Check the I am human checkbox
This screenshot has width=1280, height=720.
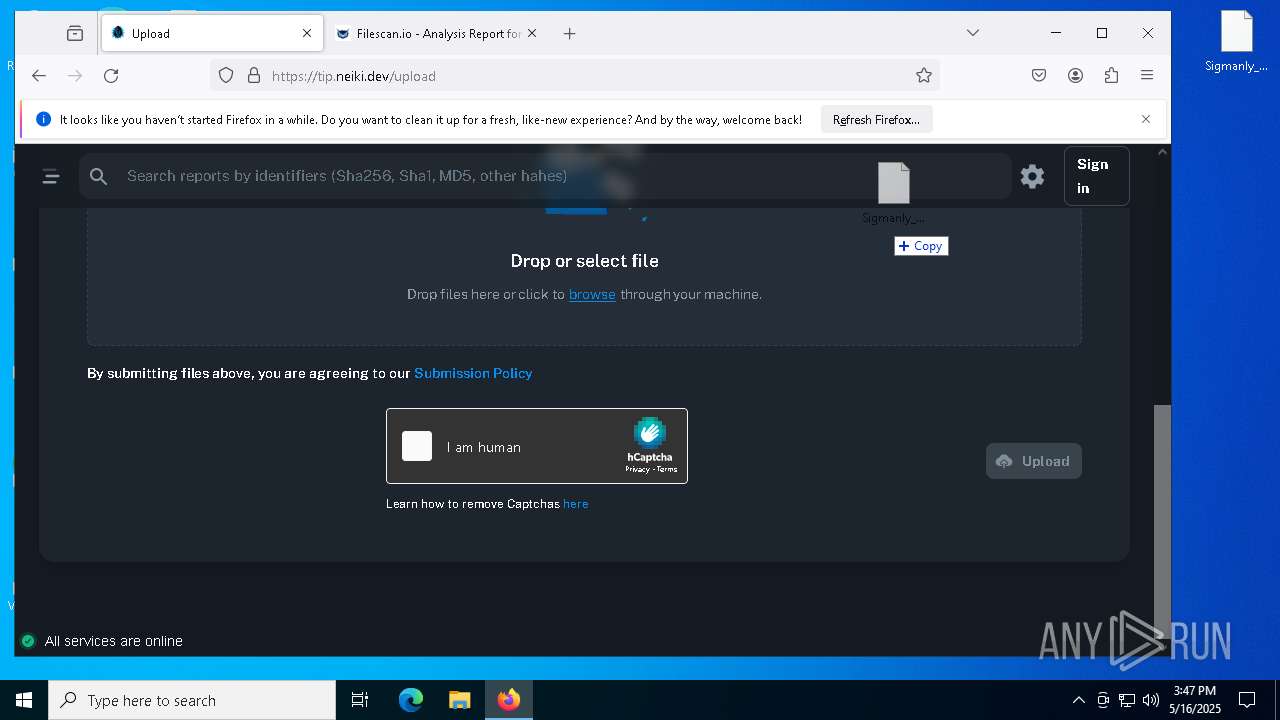(x=417, y=446)
